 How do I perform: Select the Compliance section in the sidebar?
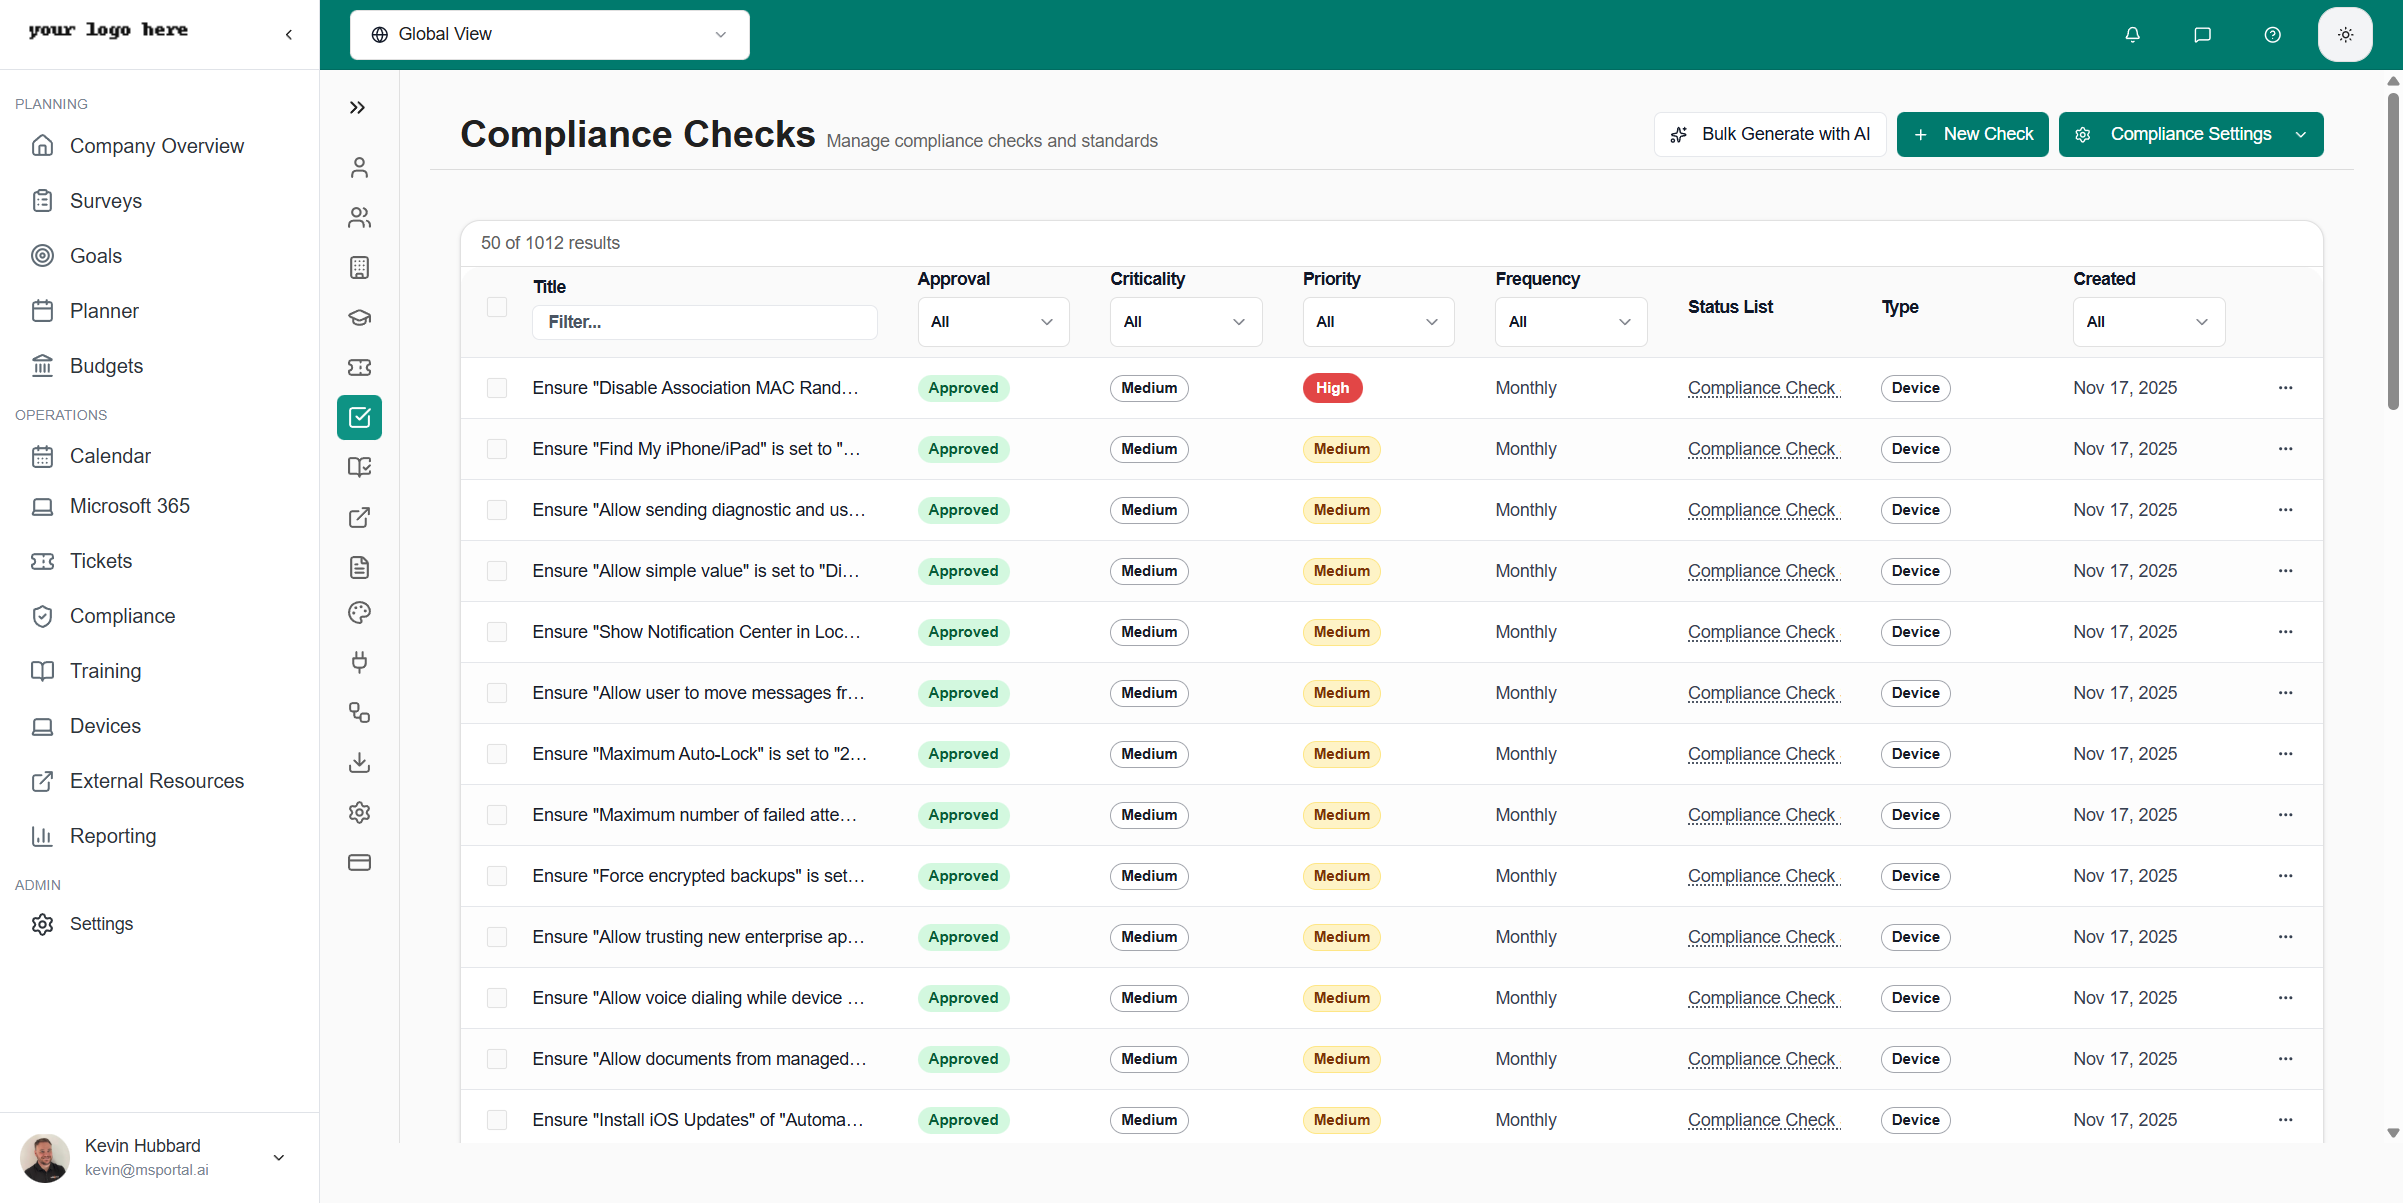tap(122, 615)
